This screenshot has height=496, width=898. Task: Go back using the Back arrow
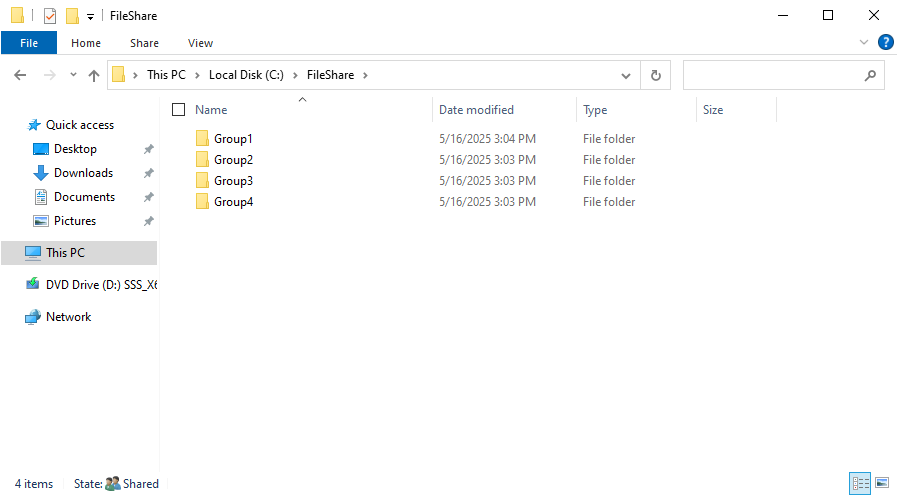(x=20, y=75)
